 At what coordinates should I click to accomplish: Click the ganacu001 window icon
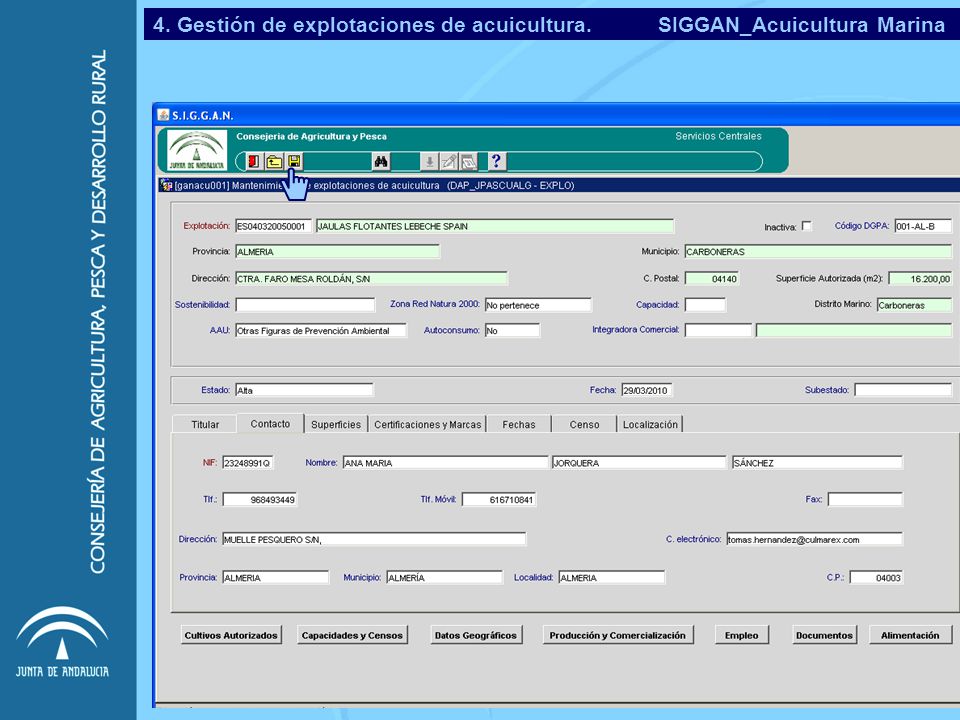(x=165, y=185)
